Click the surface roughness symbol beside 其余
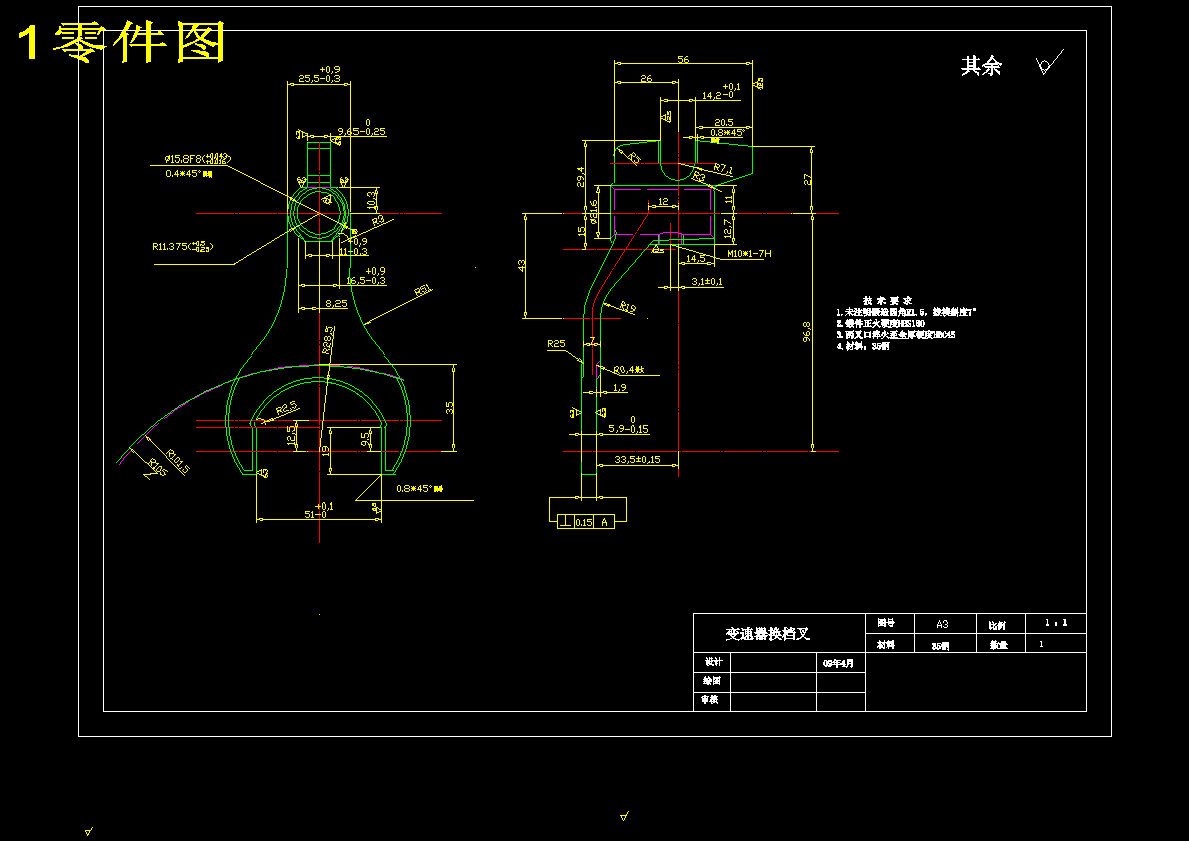The image size is (1189, 841). coord(1049,63)
